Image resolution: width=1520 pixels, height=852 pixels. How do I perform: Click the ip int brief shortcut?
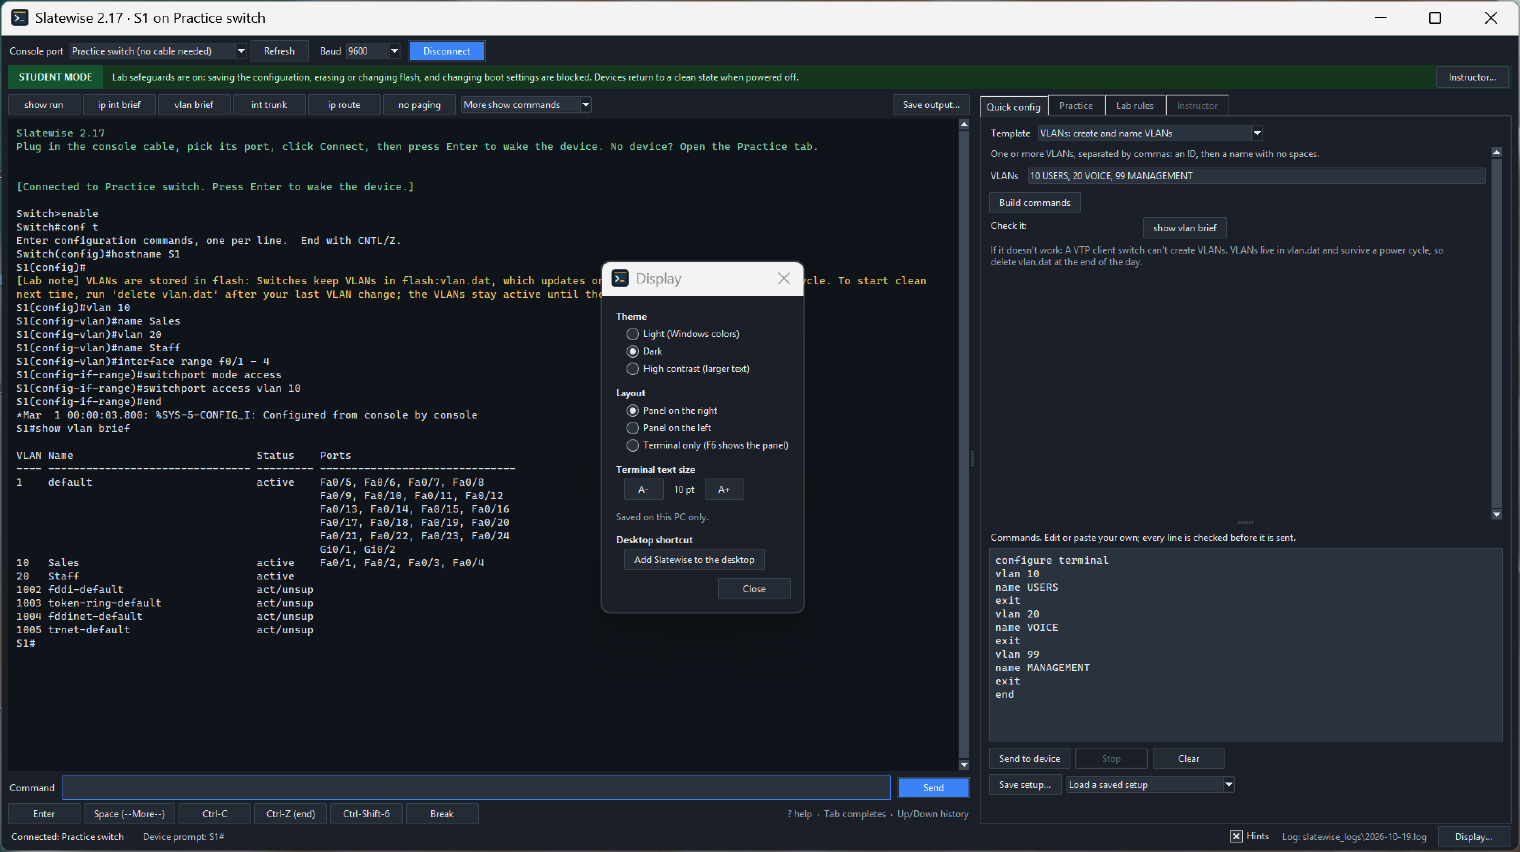(x=119, y=105)
